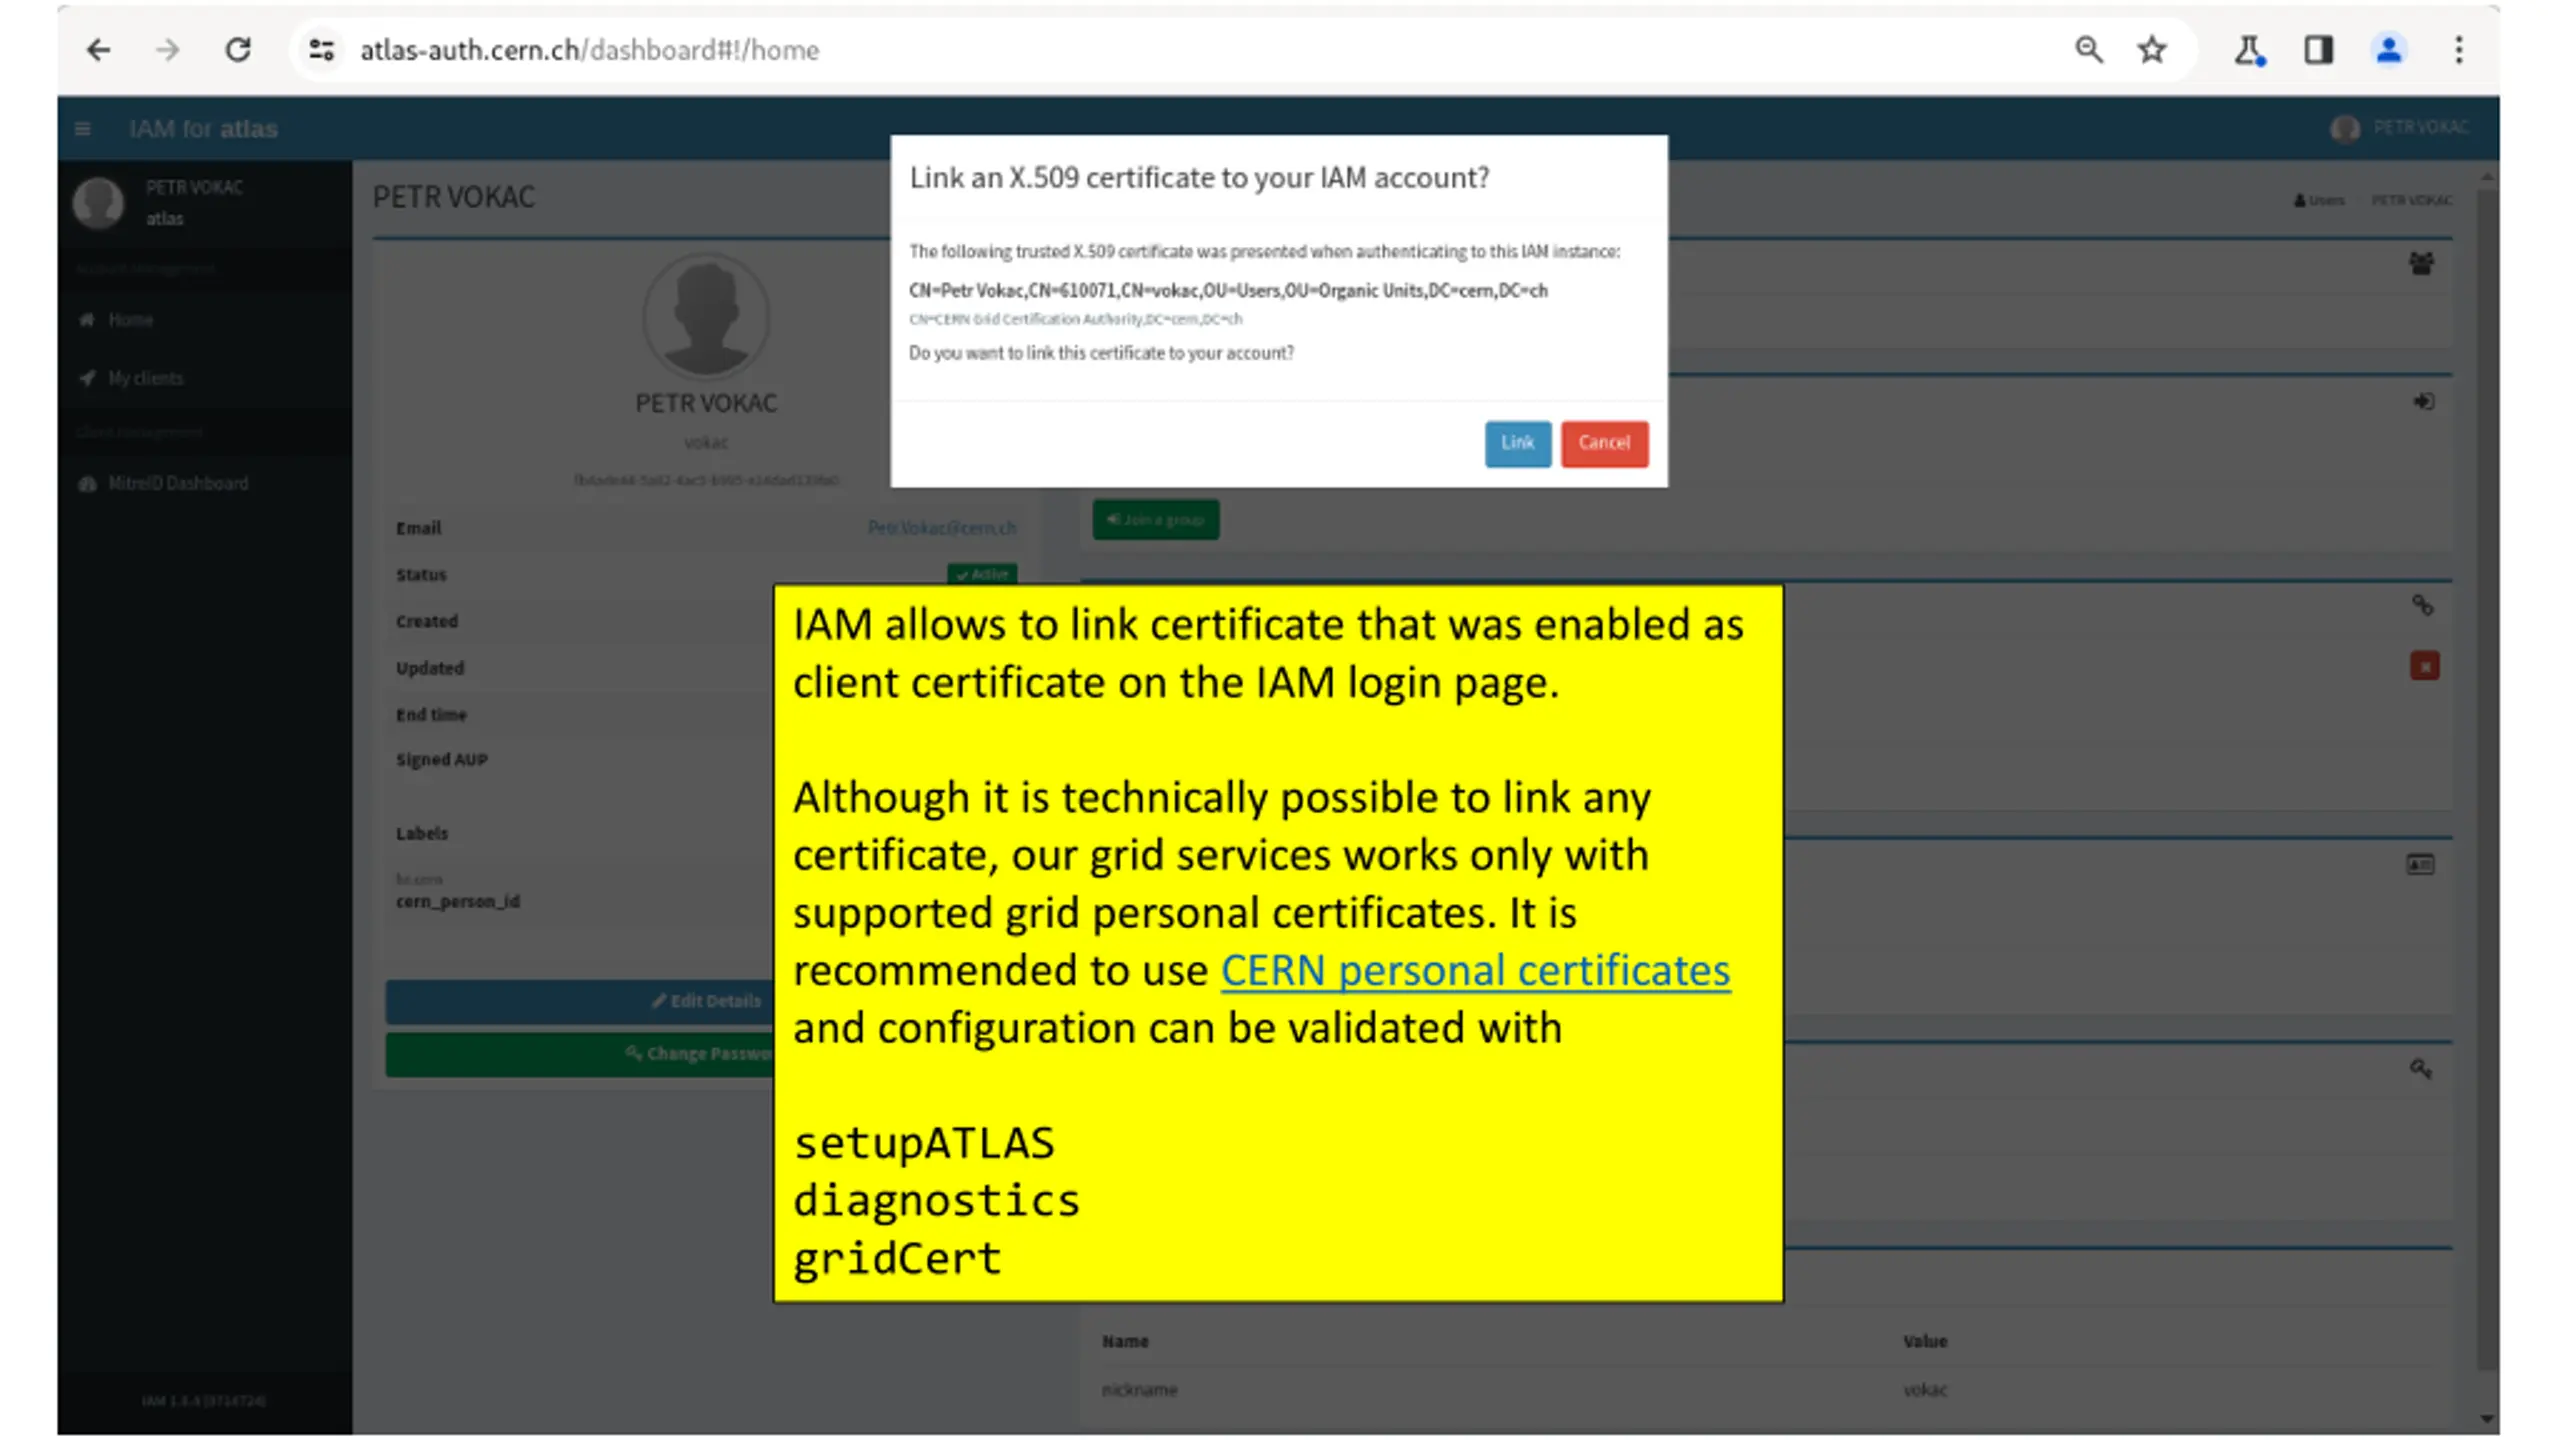Click the PETR VOKAC breadcrumb entry
This screenshot has height=1440, width=2560.
[x=2411, y=200]
